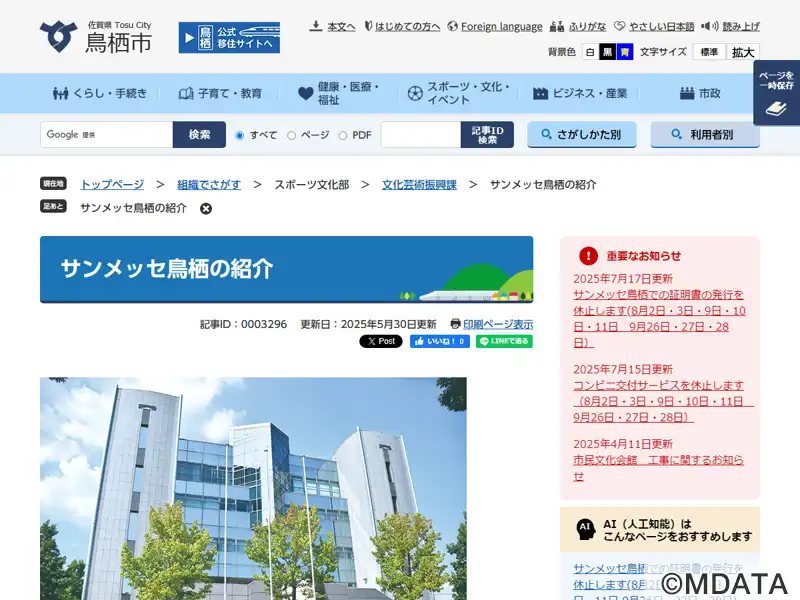This screenshot has width=800, height=600.
Task: Open the 子育て・教育 menu
Action: [220, 93]
